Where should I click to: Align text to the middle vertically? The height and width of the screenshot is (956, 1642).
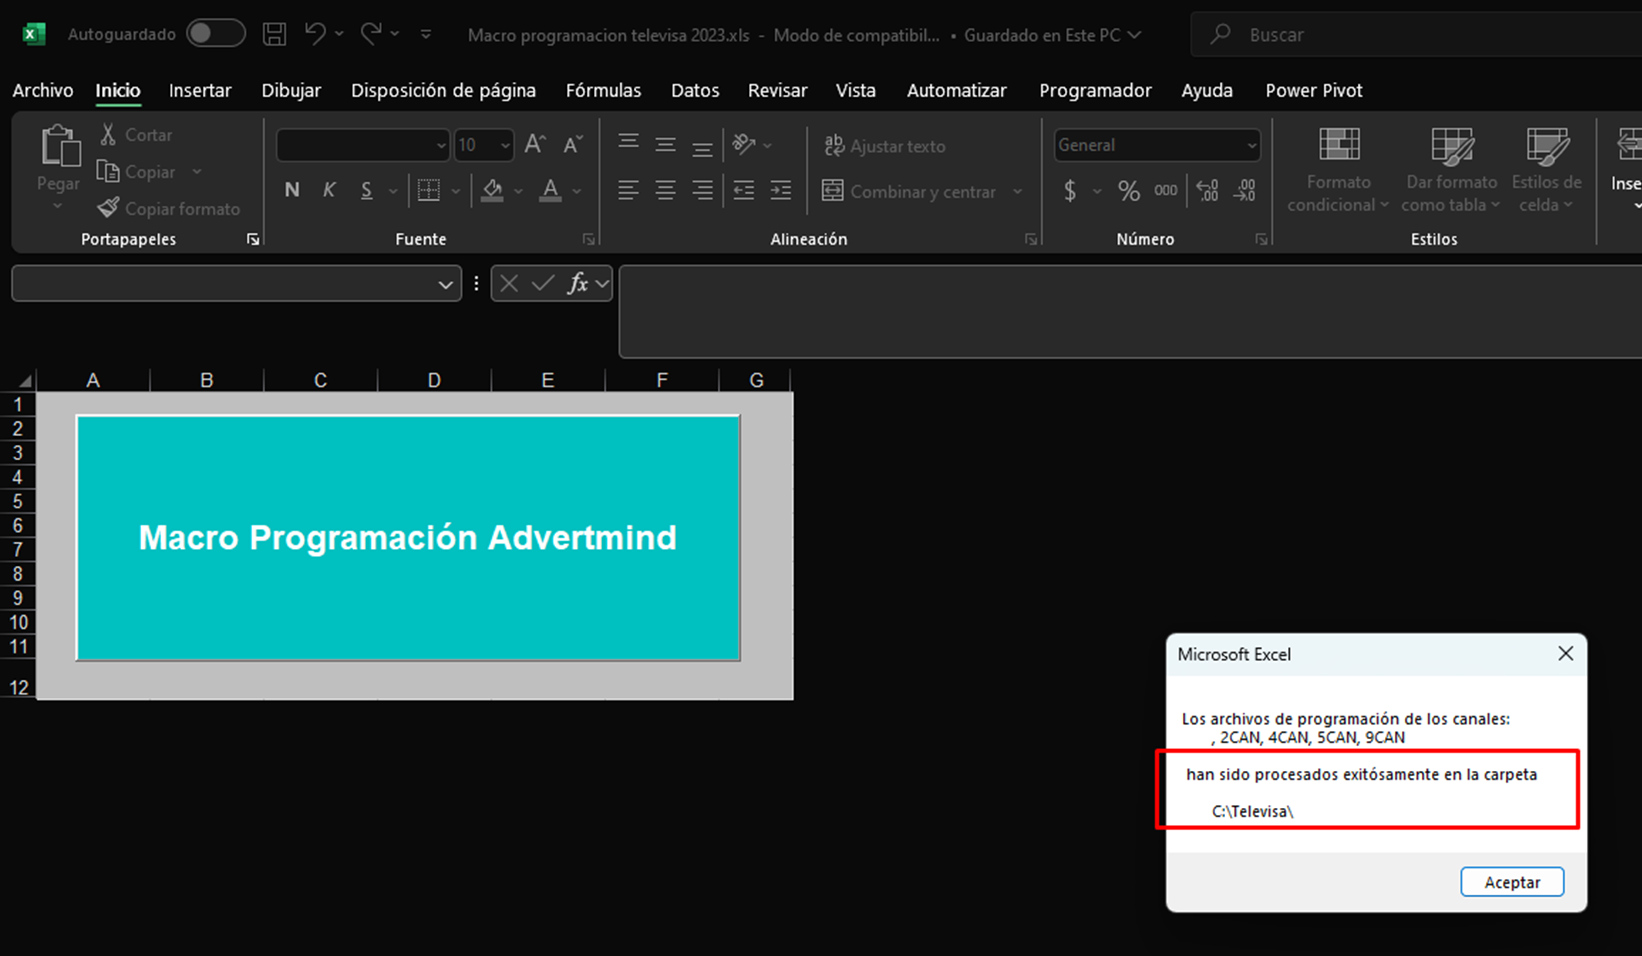point(665,145)
